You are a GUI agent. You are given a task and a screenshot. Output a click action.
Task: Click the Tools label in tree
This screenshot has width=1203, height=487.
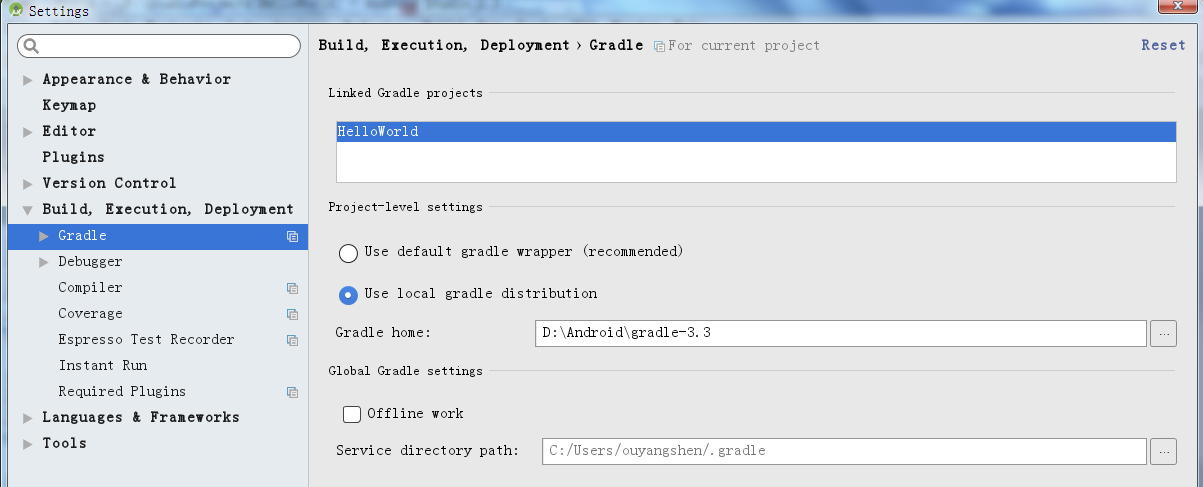64,443
